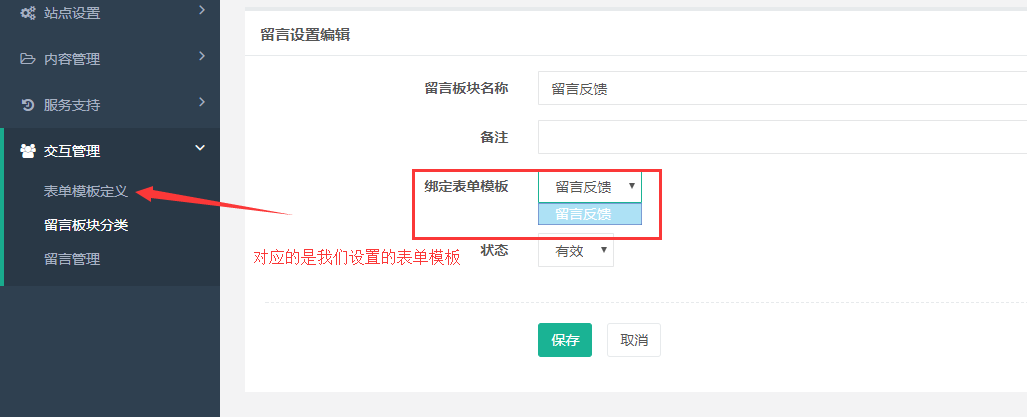Viewport: 1027px width, 417px height.
Task: Open the 绑定表单模板 dropdown
Action: pos(590,186)
